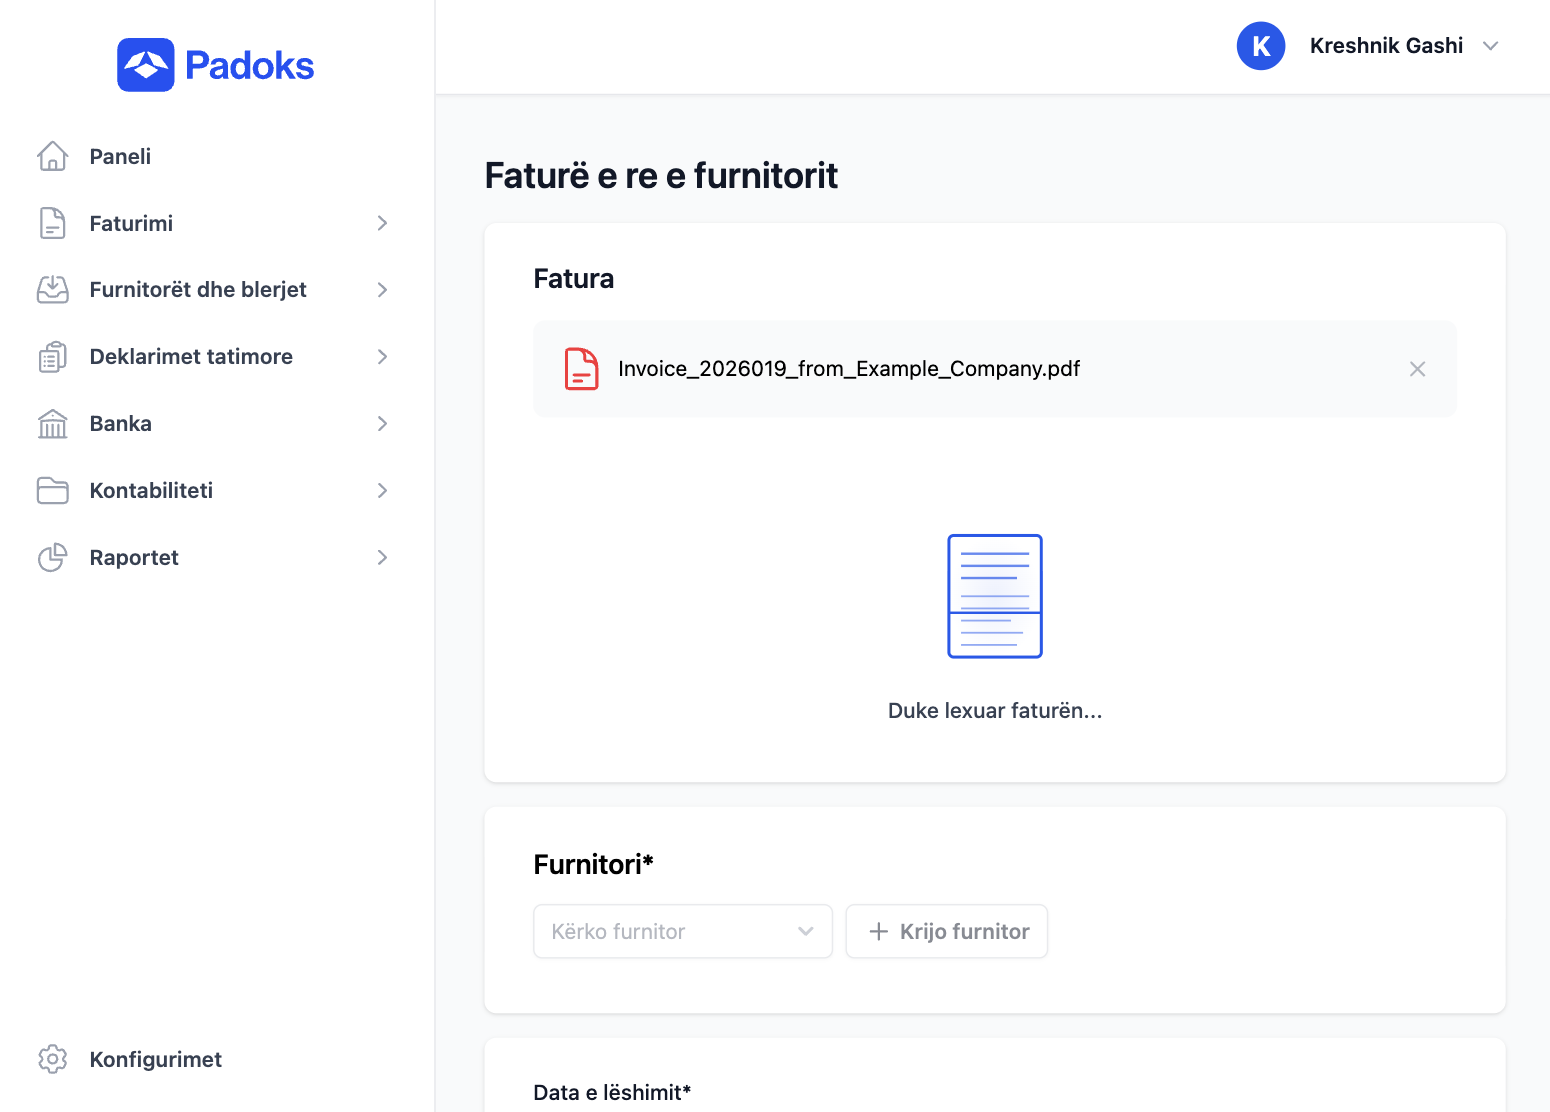The height and width of the screenshot is (1112, 1550).
Task: Open Konfigurimet via the gear icon
Action: pos(52,1059)
